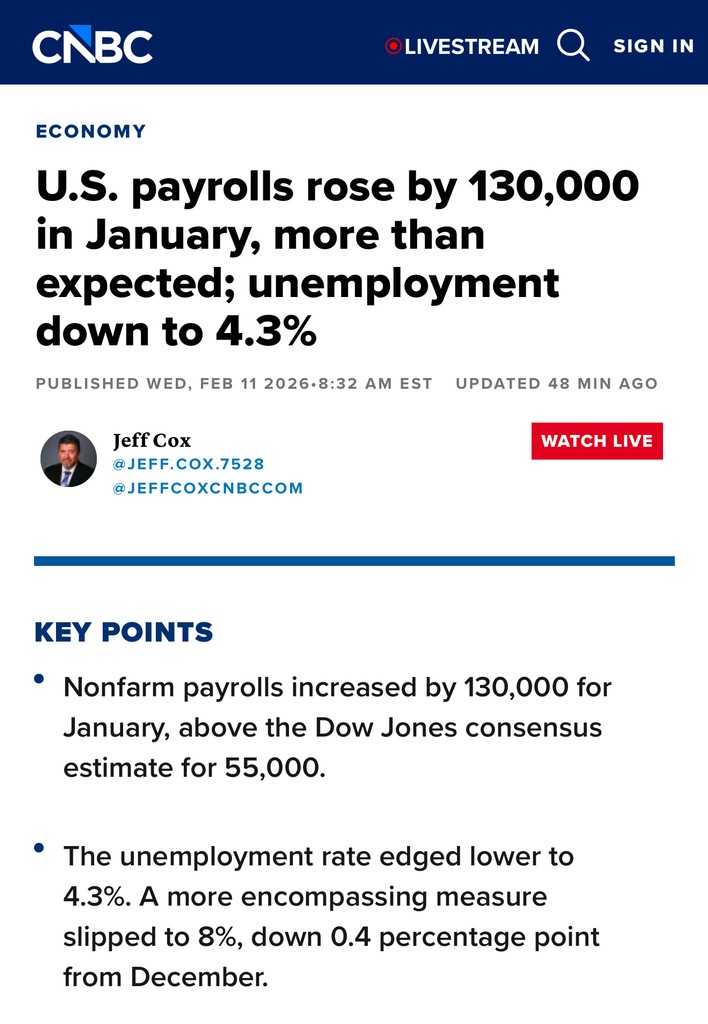This screenshot has height=1024, width=708.
Task: Select the unemployment rate key point text
Action: coord(331,916)
